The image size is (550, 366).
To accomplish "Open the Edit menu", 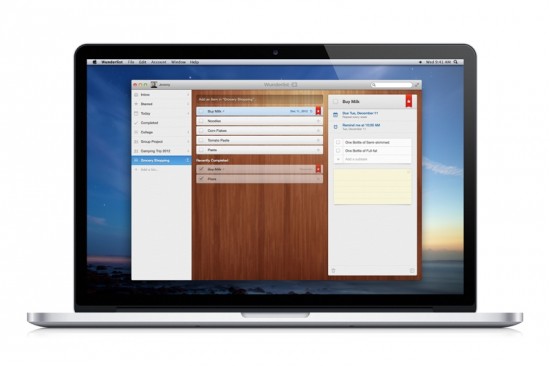I will (x=142, y=62).
